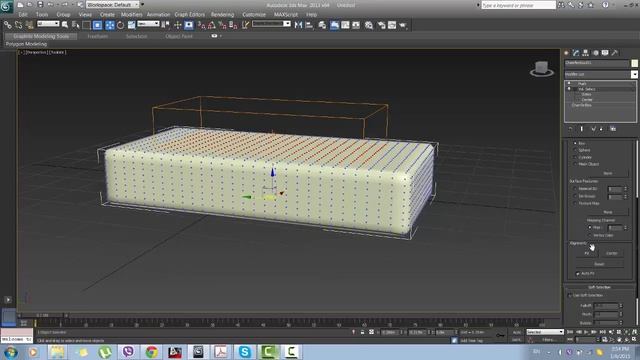Open the Rendering menu

pyautogui.click(x=222, y=14)
